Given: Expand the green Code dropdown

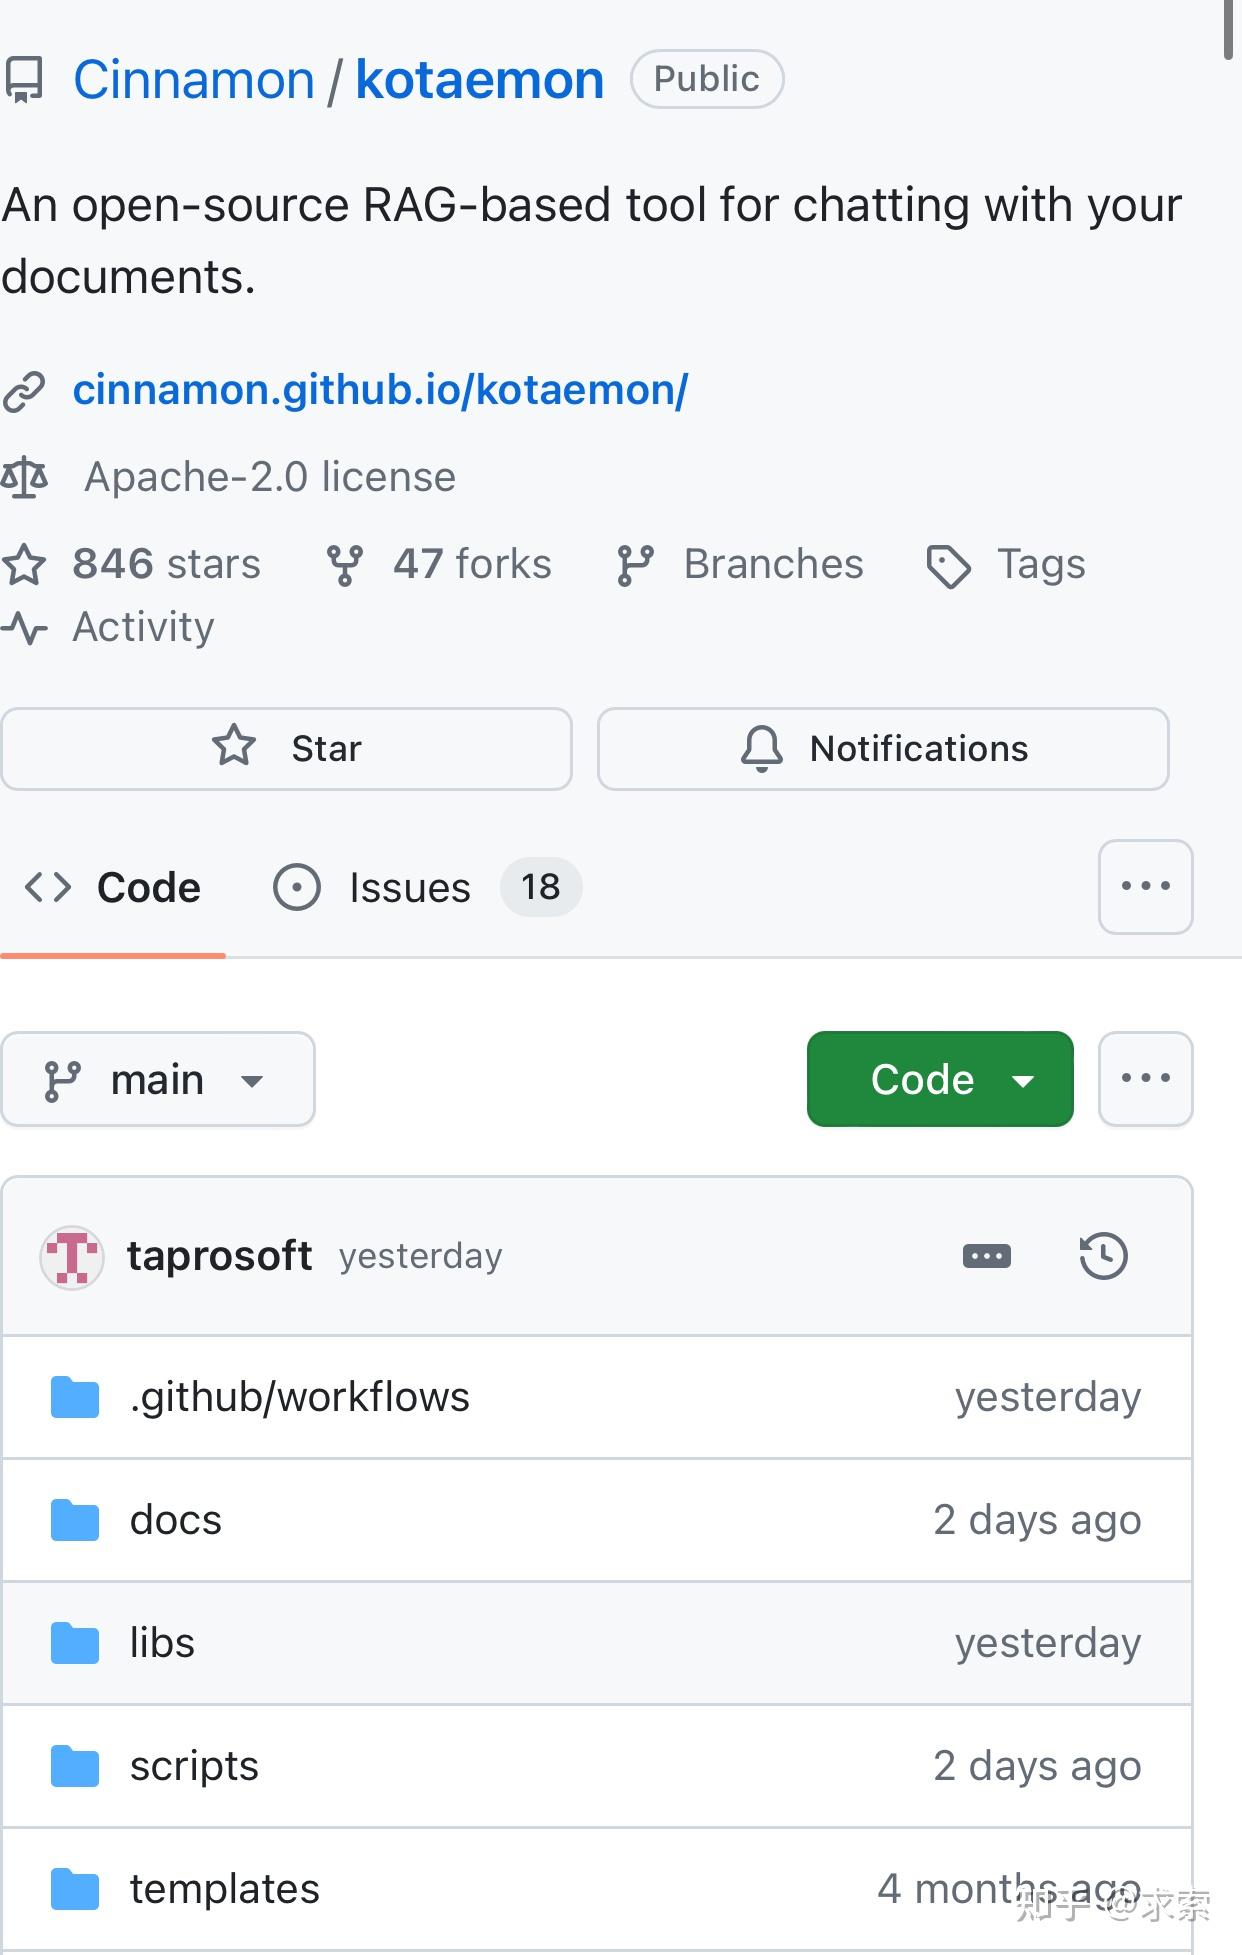Looking at the screenshot, I should coord(940,1080).
